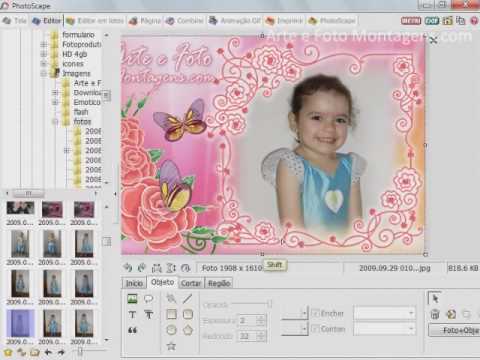Switch to the Cortar tab
The image size is (480, 360).
coord(191,283)
